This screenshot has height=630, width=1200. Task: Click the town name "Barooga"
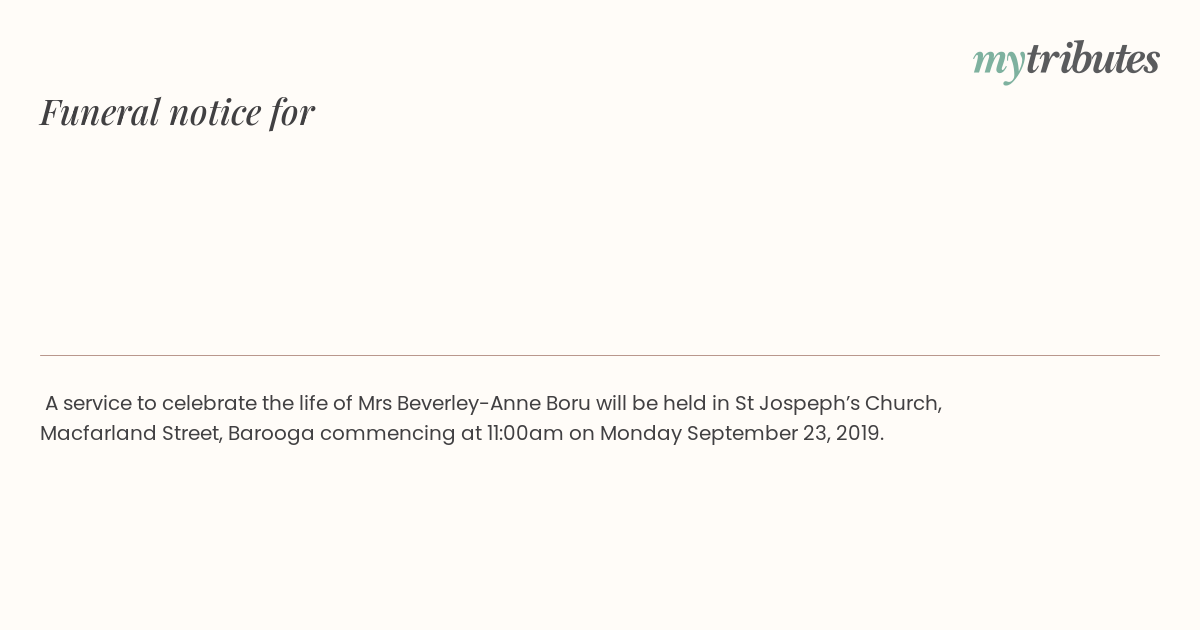(x=271, y=434)
